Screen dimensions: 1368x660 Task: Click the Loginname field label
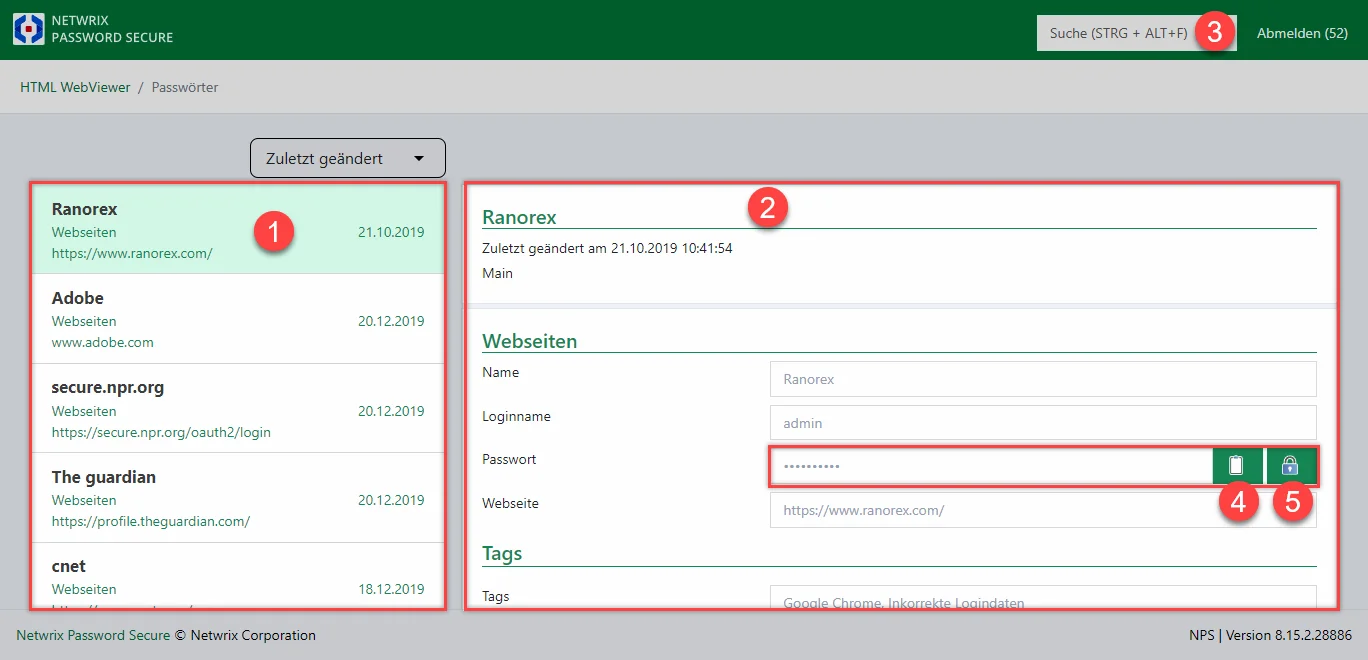pos(516,416)
